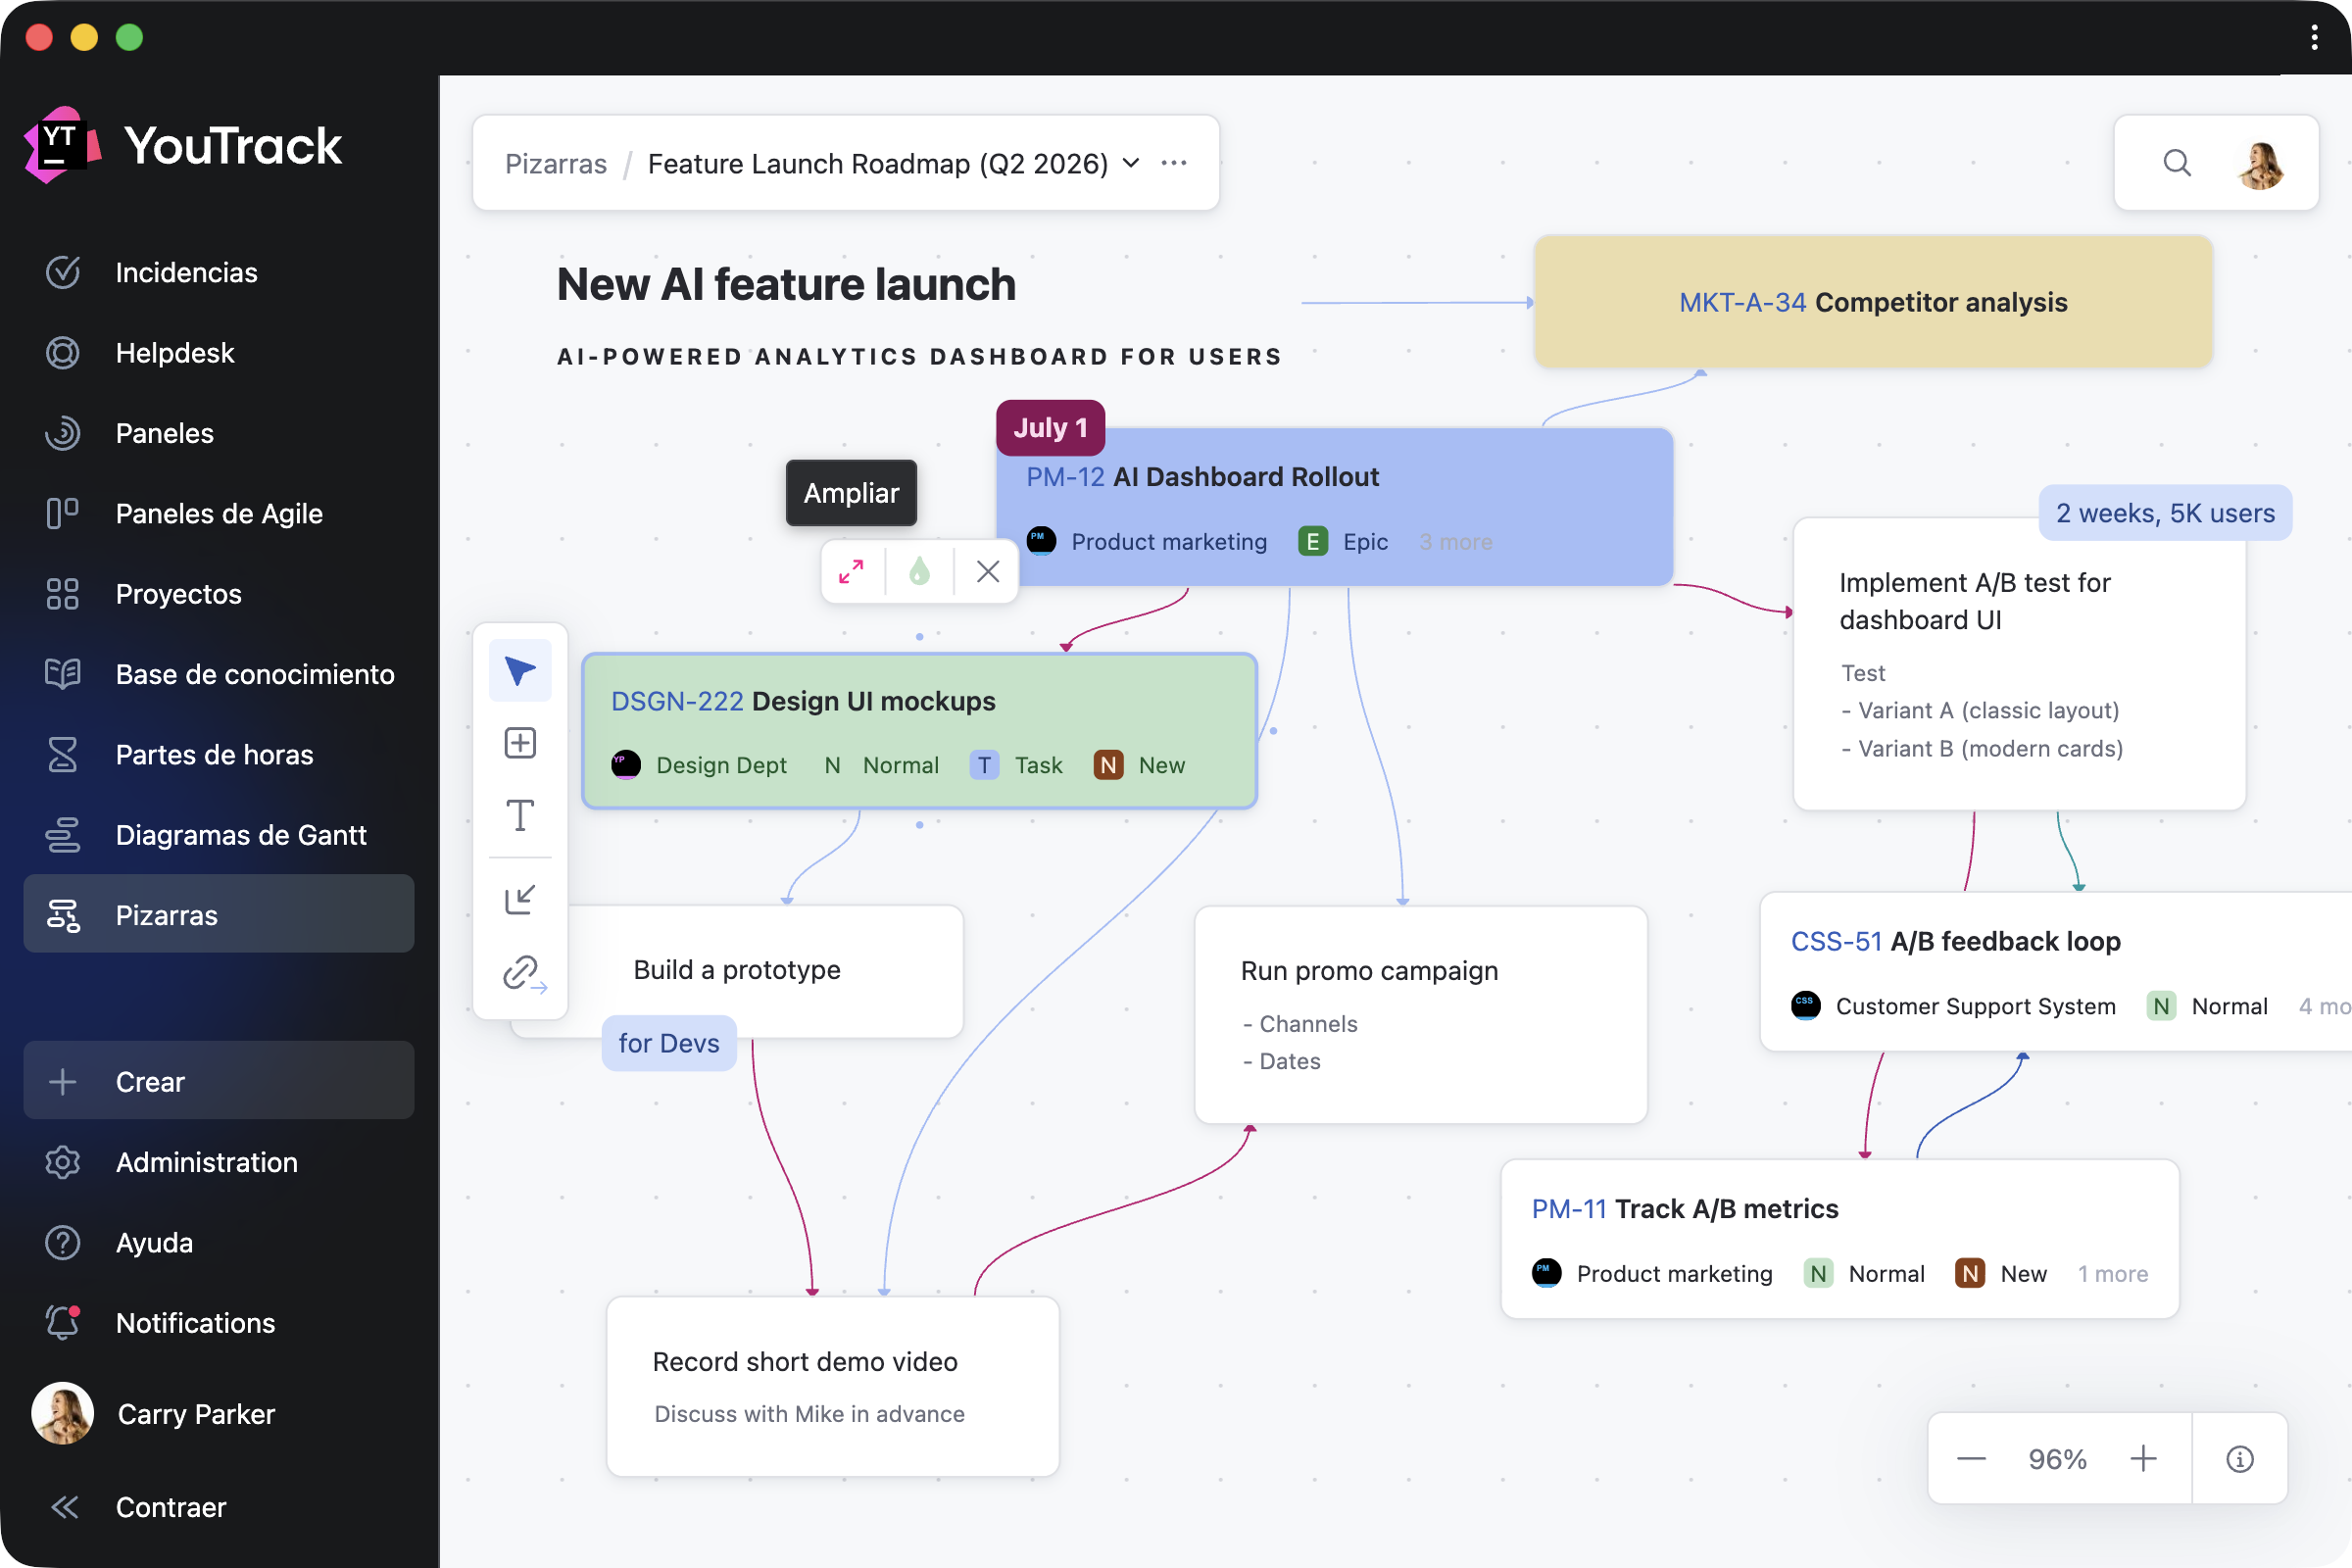Zoom out with the minus button
This screenshot has height=1568, width=2352.
[x=1970, y=1459]
